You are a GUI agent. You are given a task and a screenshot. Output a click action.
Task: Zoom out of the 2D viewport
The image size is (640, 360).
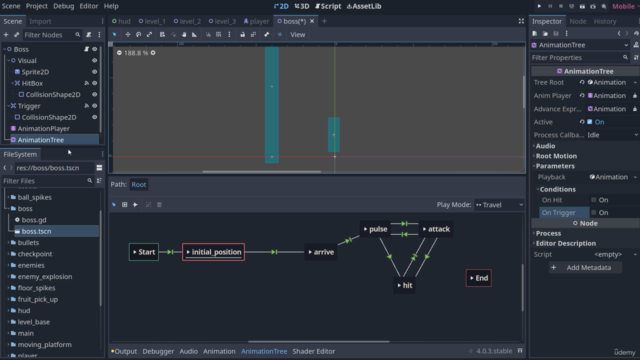pos(119,53)
